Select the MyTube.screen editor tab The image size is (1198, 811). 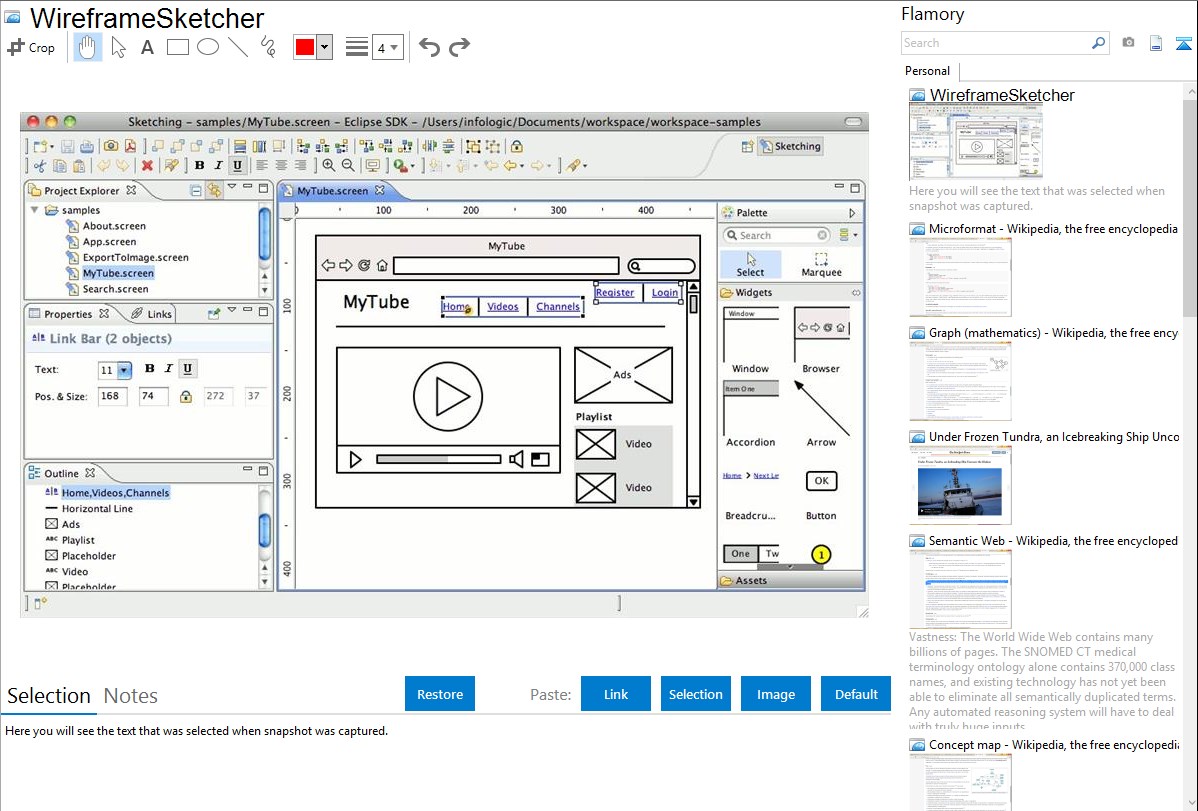[332, 190]
